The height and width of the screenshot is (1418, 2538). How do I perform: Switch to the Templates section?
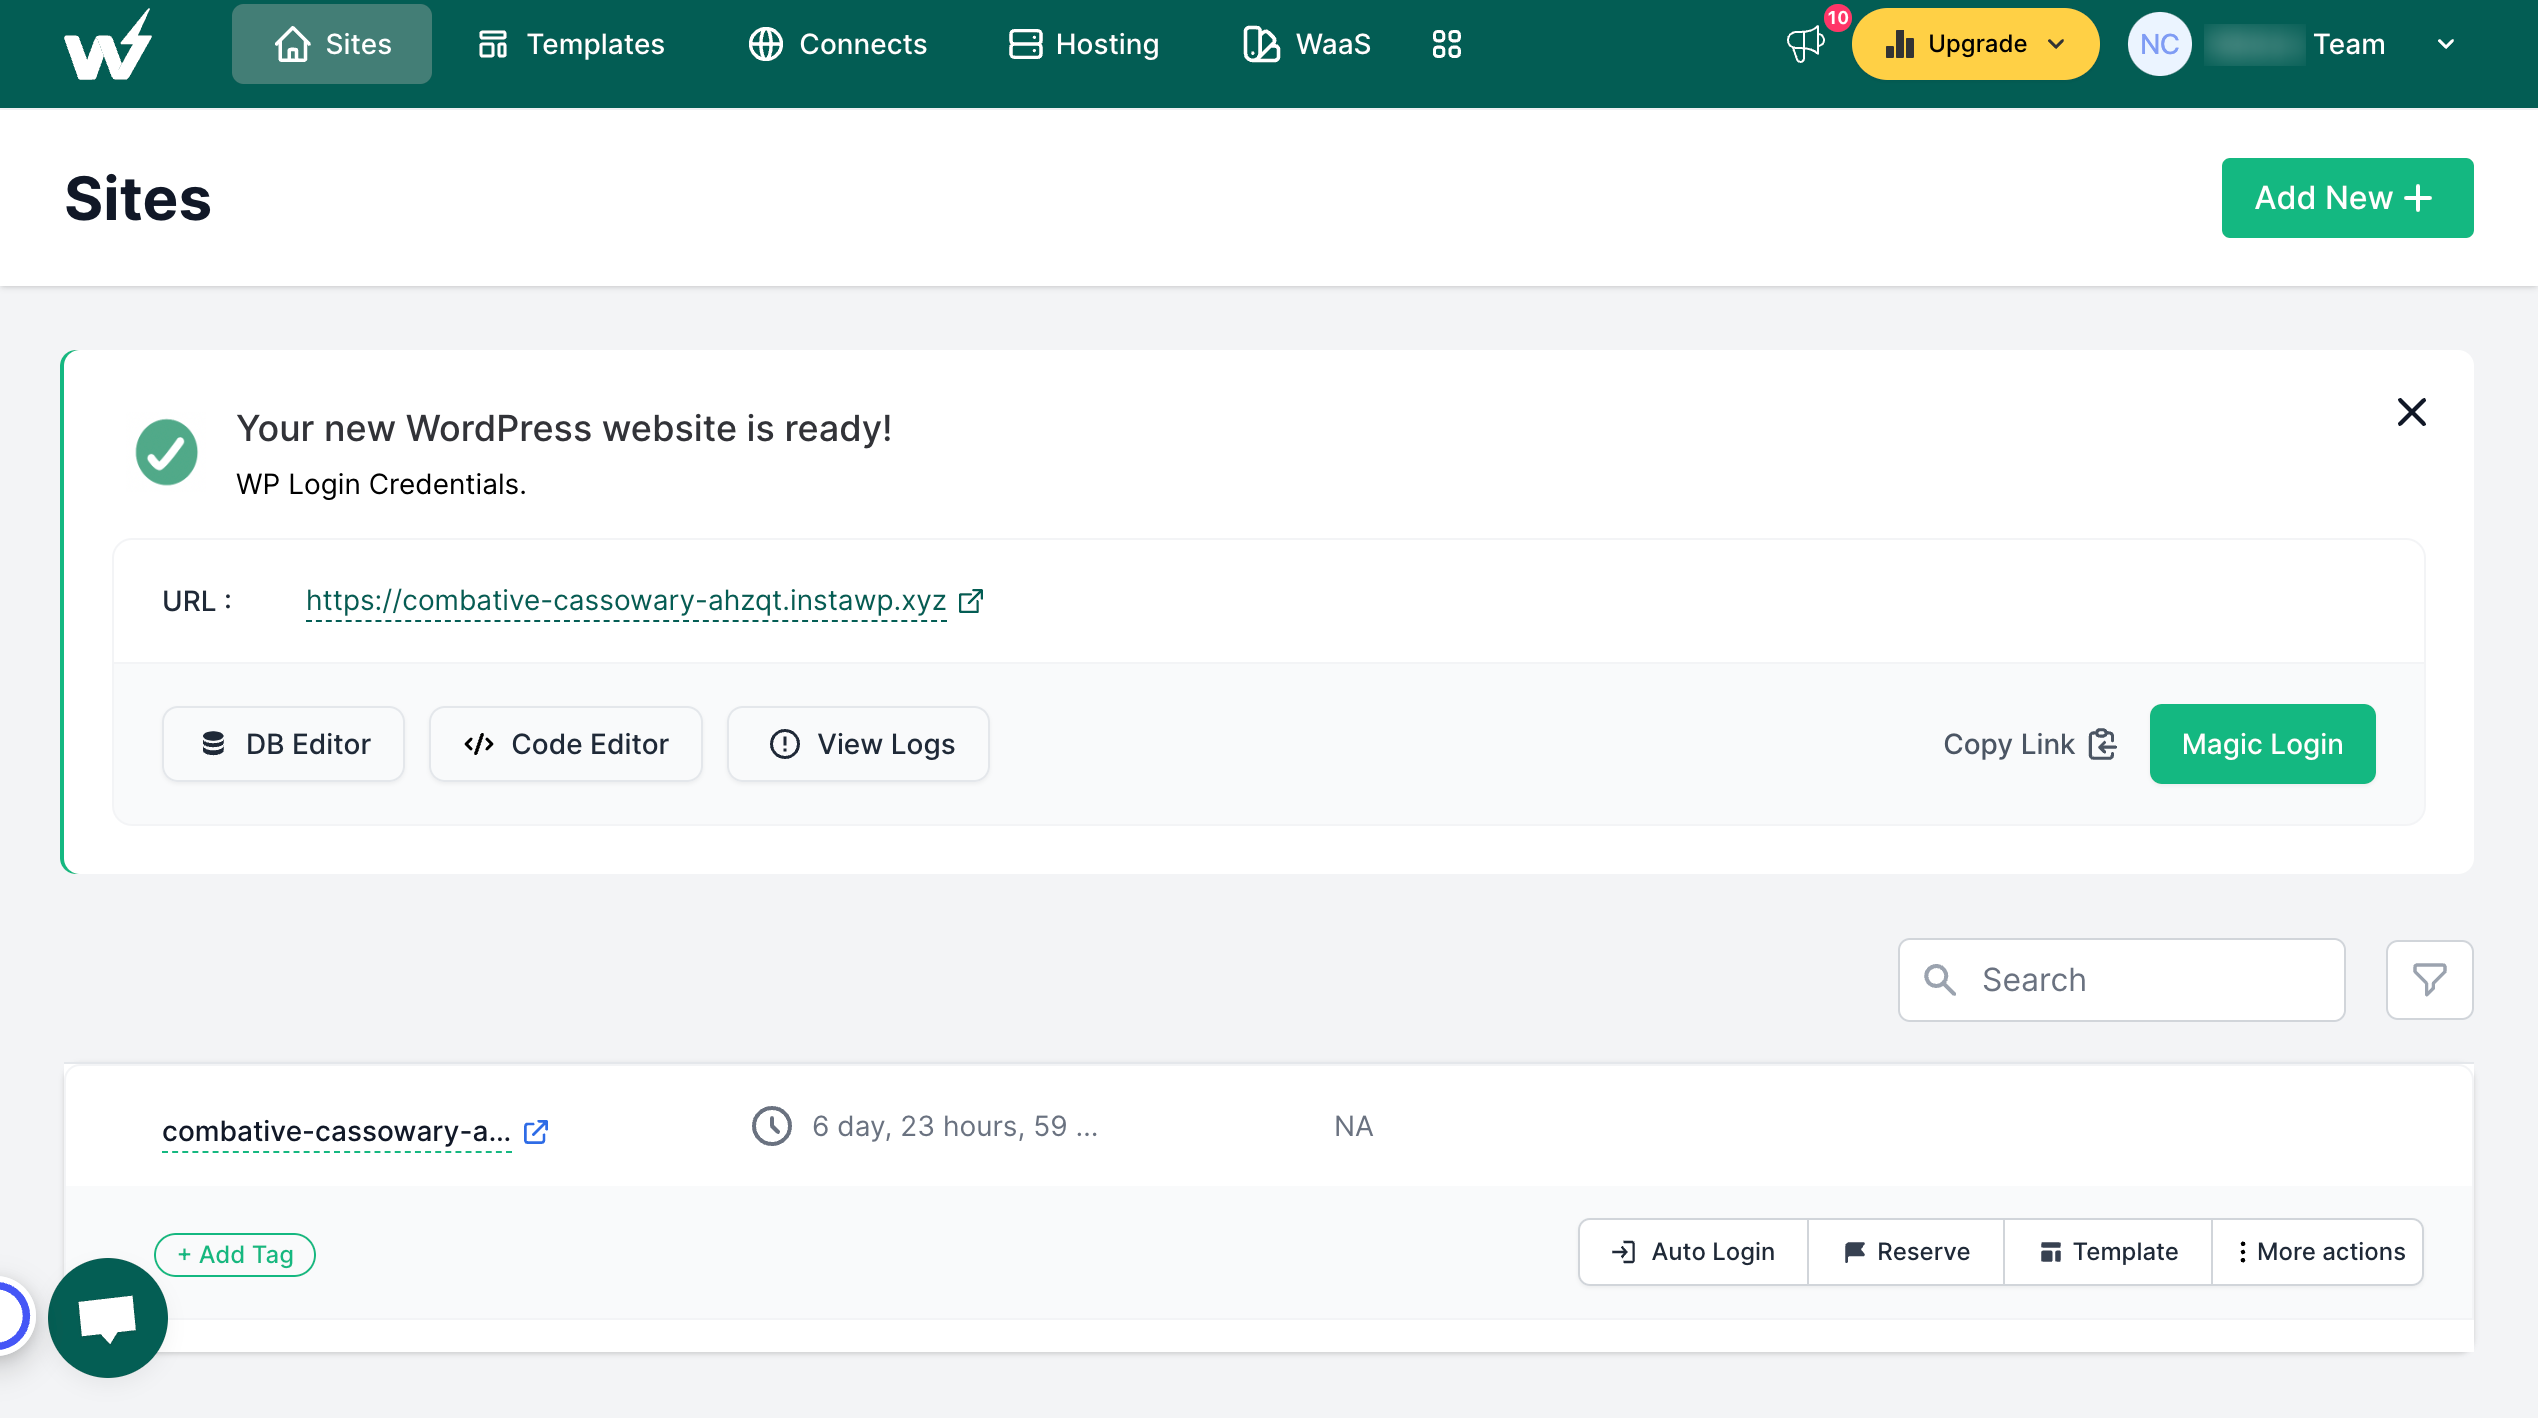(x=570, y=43)
